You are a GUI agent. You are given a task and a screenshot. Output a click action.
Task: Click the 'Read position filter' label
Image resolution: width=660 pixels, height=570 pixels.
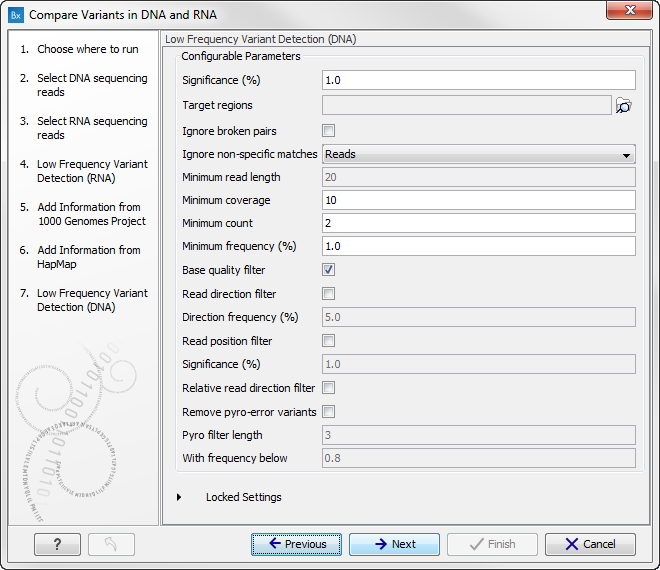click(x=227, y=341)
